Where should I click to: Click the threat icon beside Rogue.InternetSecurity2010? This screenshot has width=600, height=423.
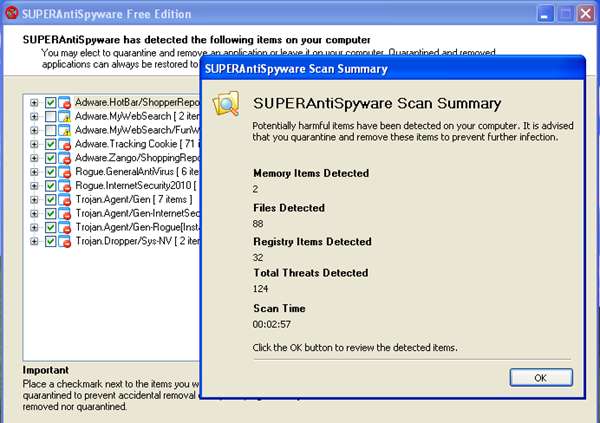(x=65, y=186)
